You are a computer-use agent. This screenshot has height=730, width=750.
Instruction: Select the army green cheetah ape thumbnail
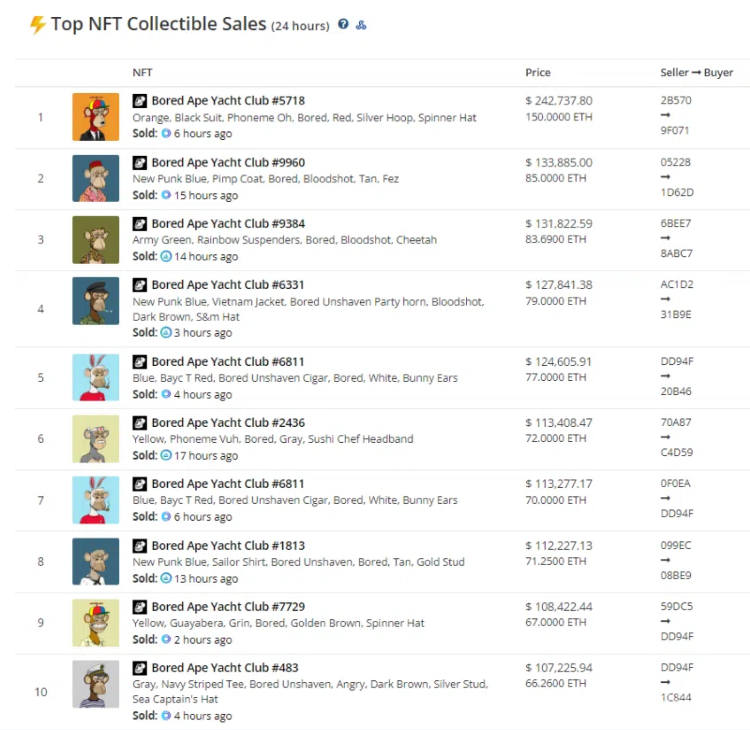coord(96,240)
